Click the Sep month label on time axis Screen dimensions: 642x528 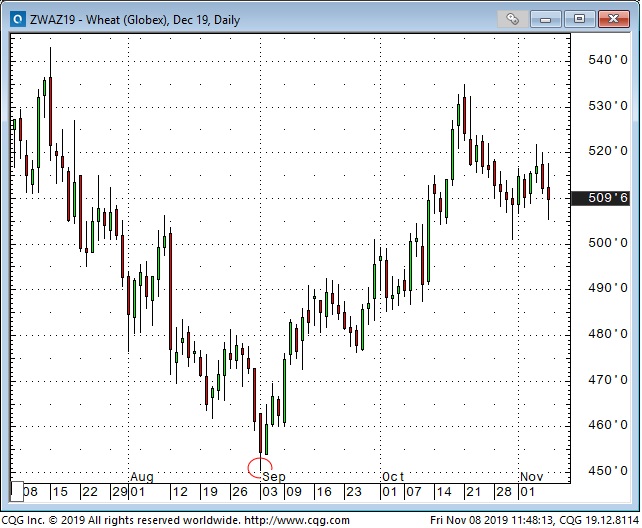(x=274, y=477)
